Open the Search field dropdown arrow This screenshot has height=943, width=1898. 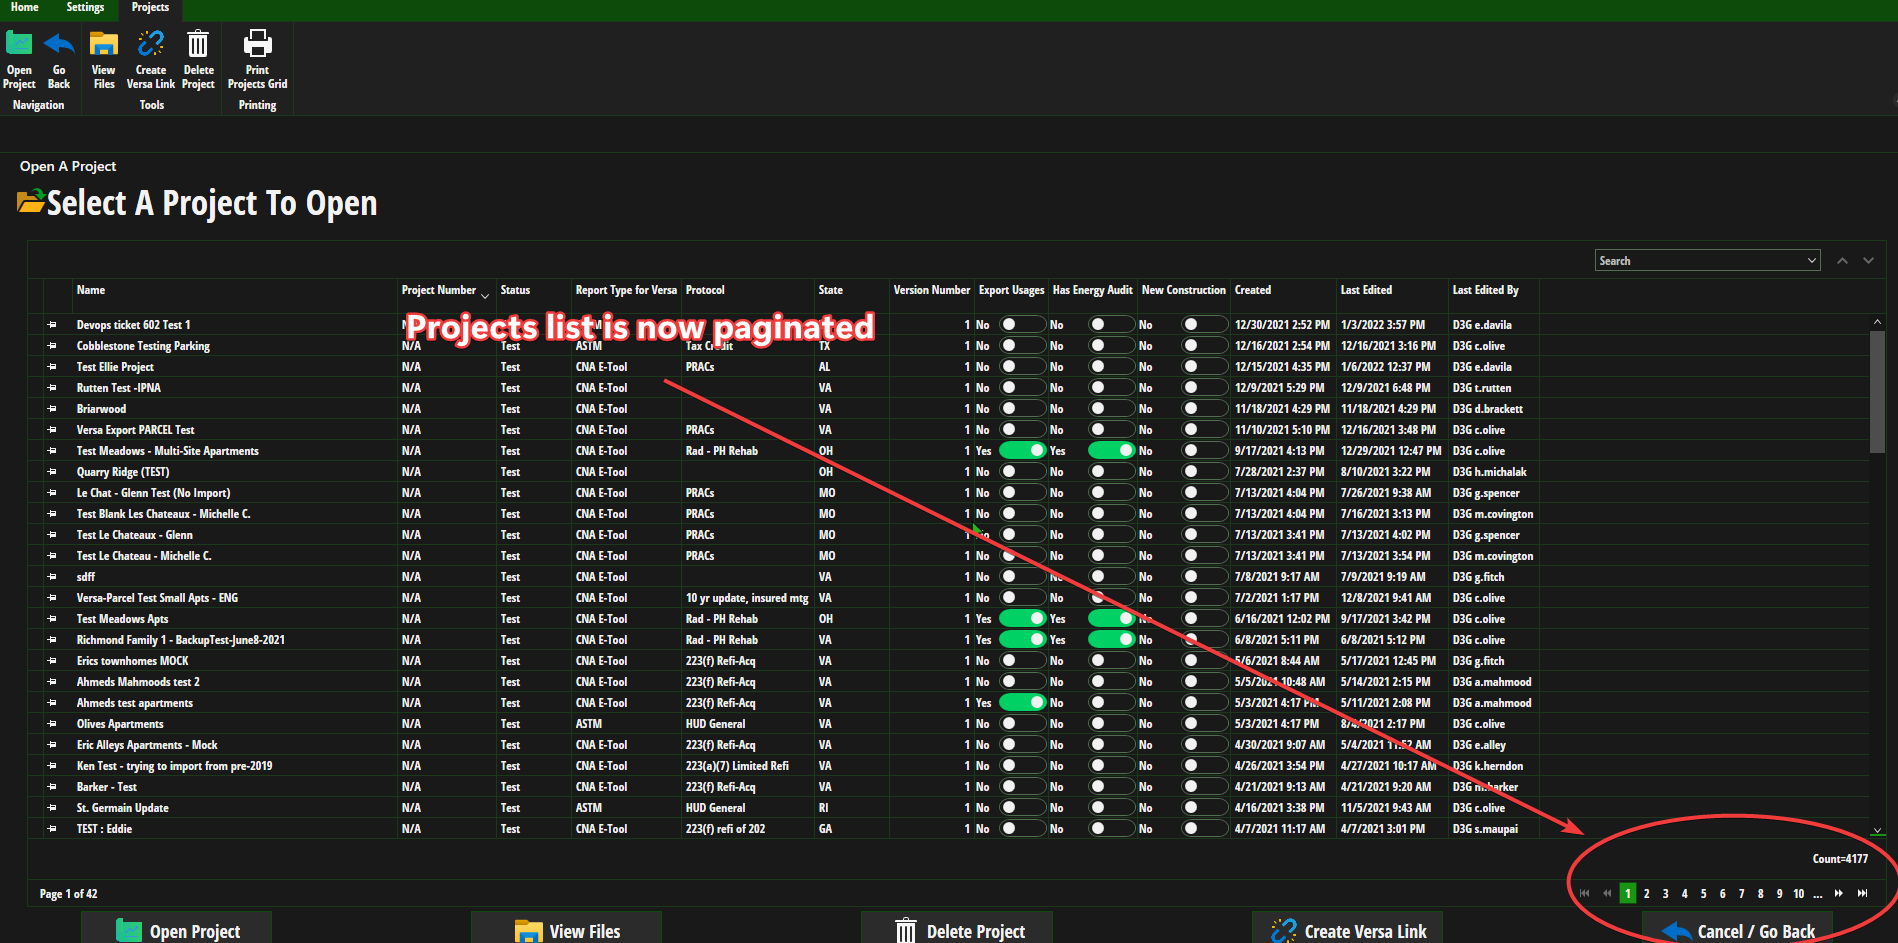coord(1810,260)
